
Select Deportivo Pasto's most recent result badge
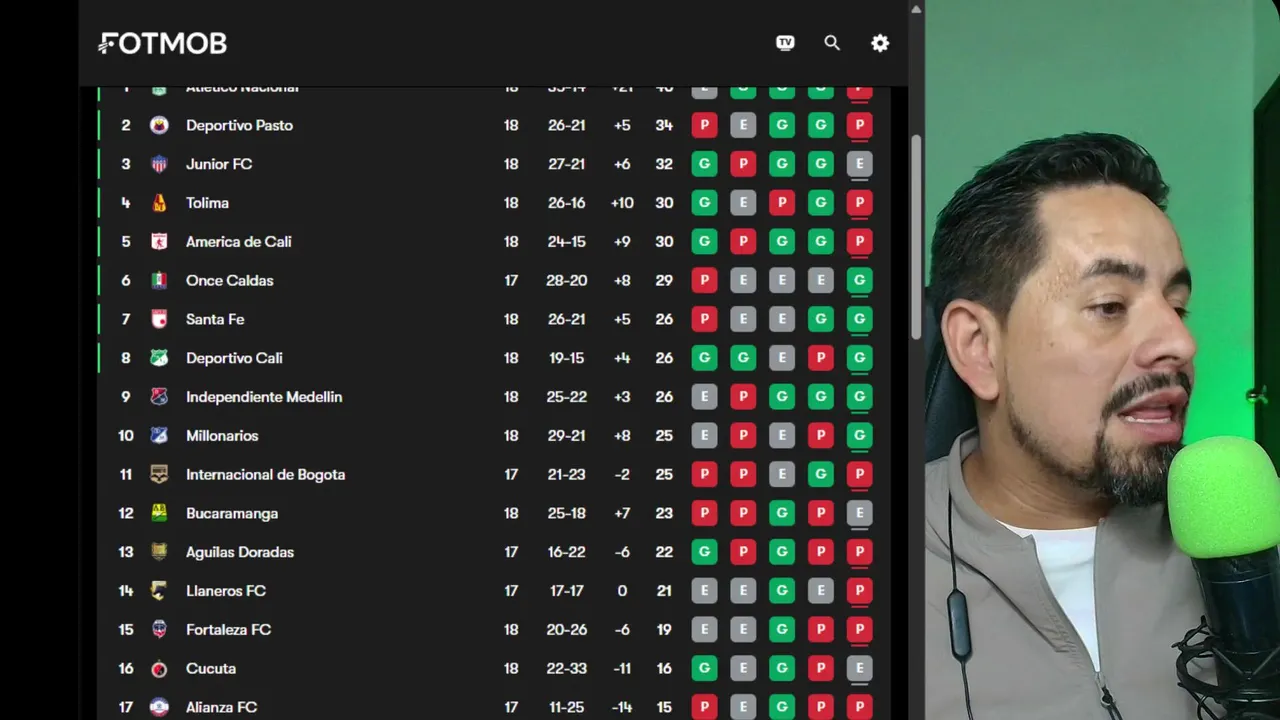(x=859, y=125)
